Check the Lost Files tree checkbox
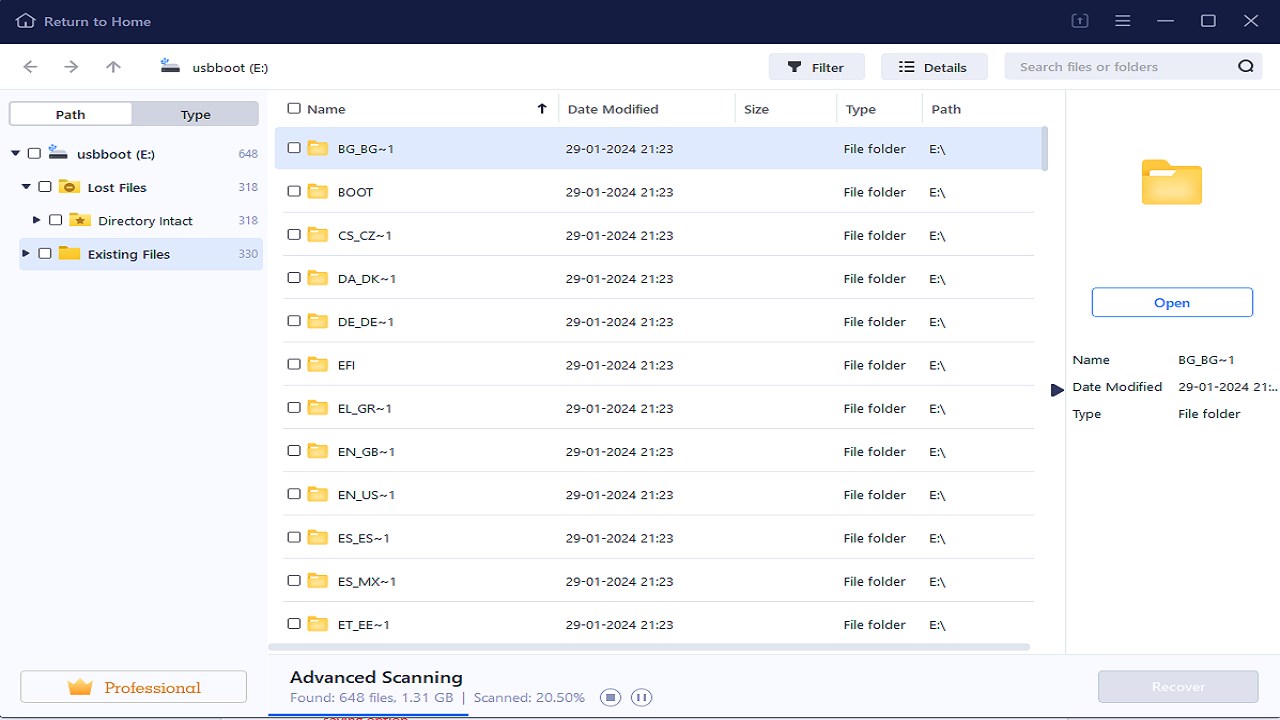The width and height of the screenshot is (1280, 720). tap(45, 187)
